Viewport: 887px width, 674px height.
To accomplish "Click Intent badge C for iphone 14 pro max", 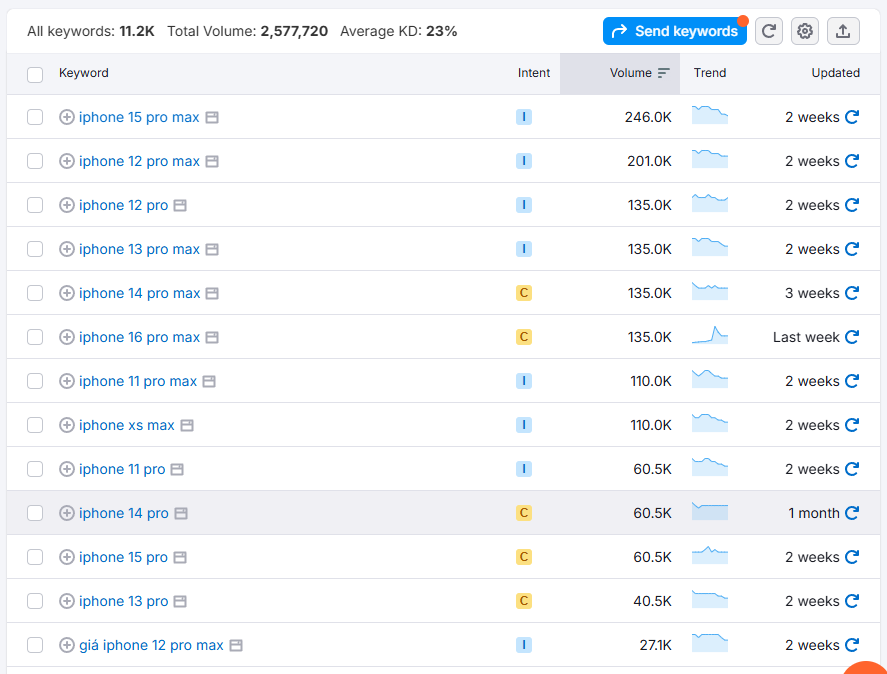I will coord(524,293).
